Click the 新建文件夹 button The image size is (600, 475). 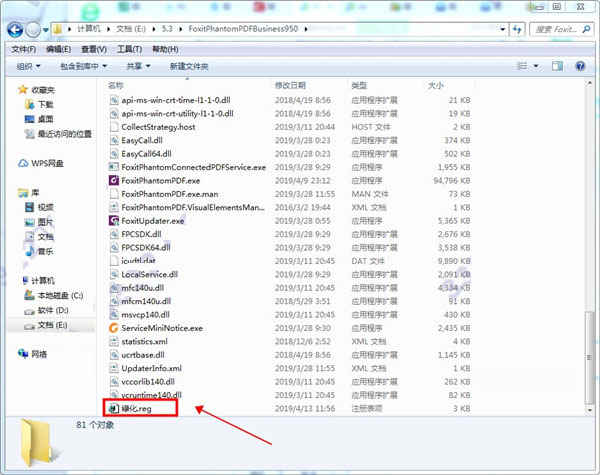(x=189, y=67)
